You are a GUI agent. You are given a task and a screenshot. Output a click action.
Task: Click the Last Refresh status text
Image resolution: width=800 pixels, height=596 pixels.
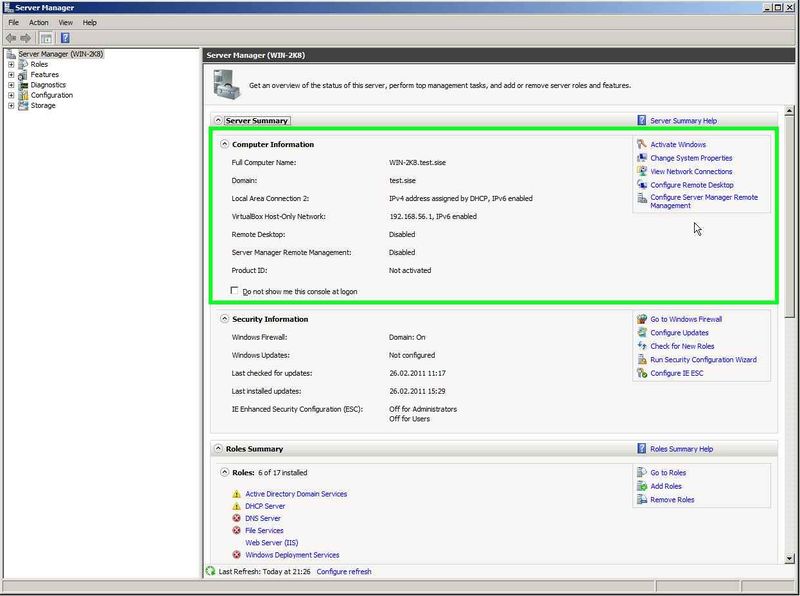pyautogui.click(x=264, y=572)
